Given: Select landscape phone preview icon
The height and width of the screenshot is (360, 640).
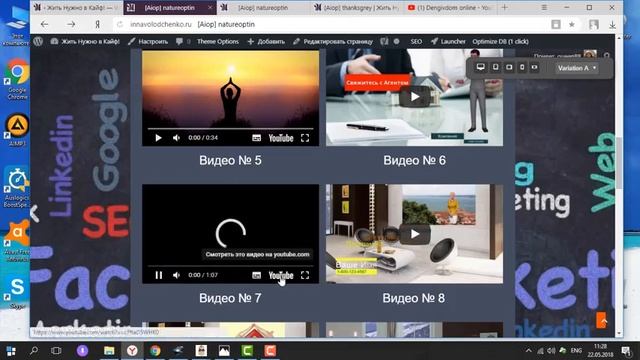Looking at the screenshot, I should (x=534, y=67).
